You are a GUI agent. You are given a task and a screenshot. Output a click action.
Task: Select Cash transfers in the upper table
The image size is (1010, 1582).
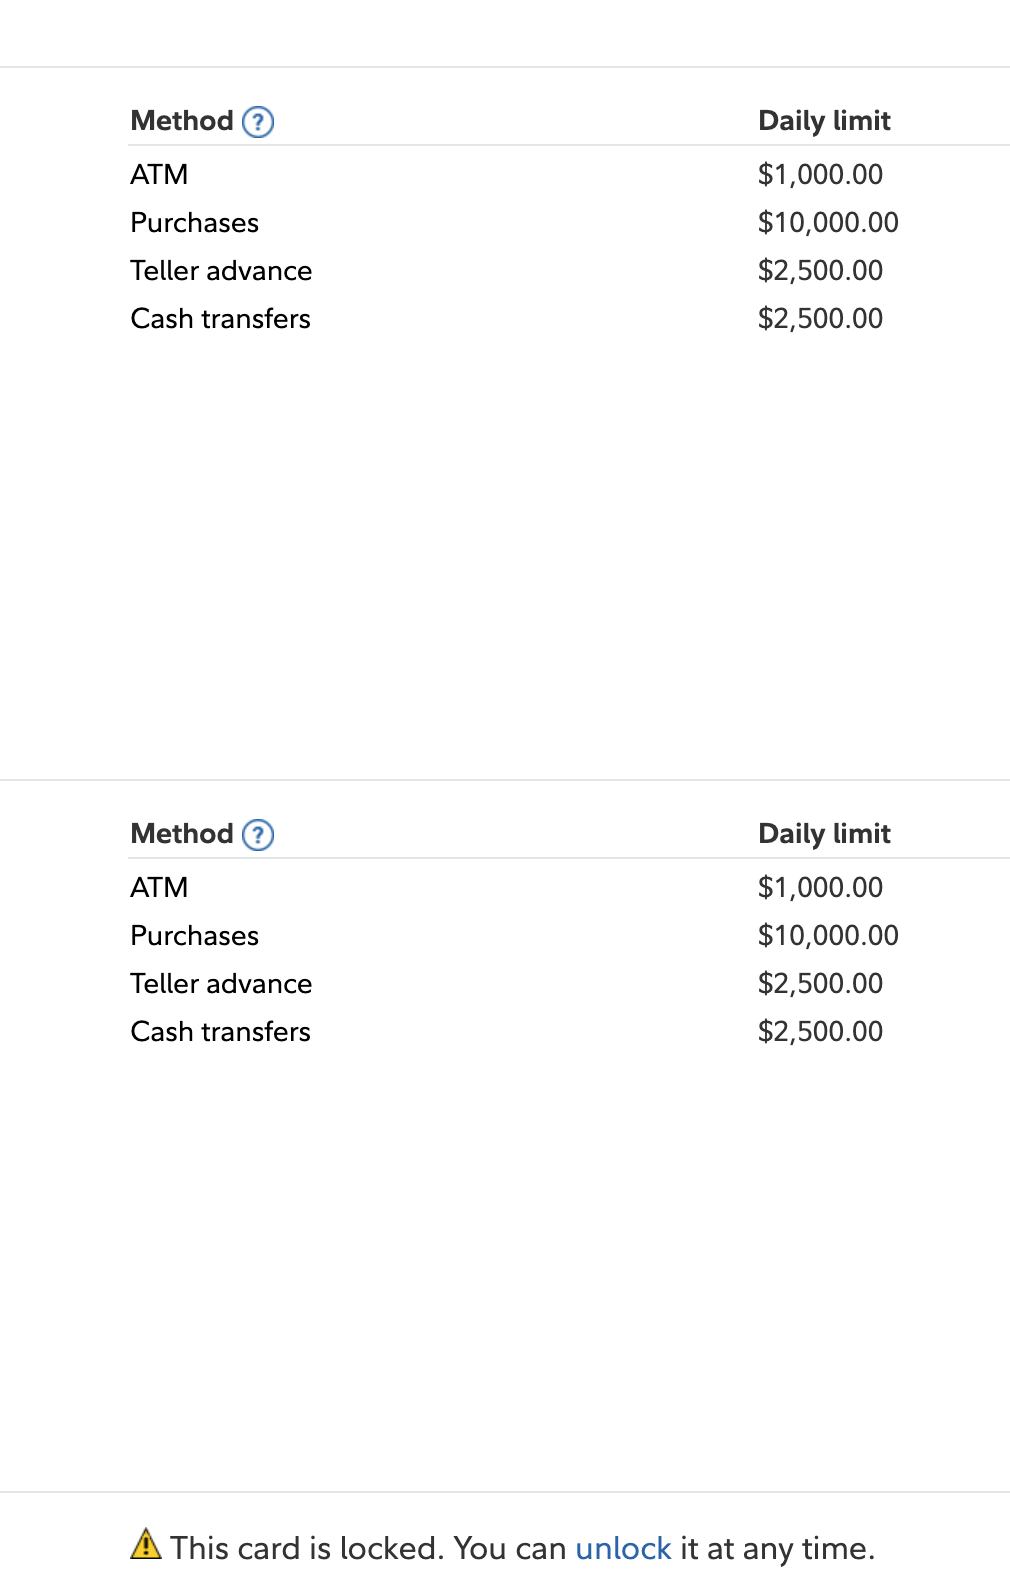[x=220, y=319]
